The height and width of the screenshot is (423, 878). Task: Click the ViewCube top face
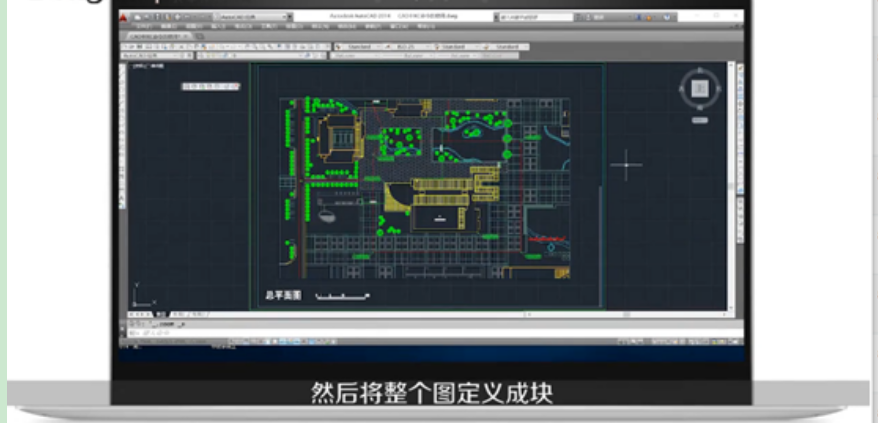coord(699,89)
